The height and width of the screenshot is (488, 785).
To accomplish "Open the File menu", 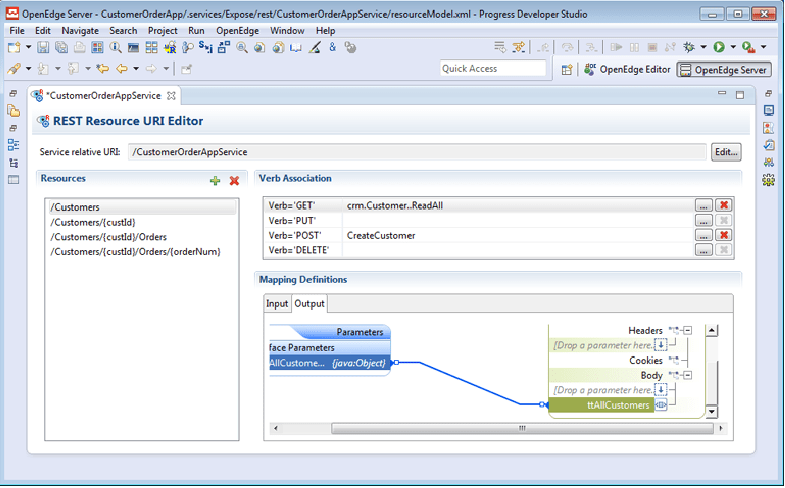I will [x=17, y=31].
